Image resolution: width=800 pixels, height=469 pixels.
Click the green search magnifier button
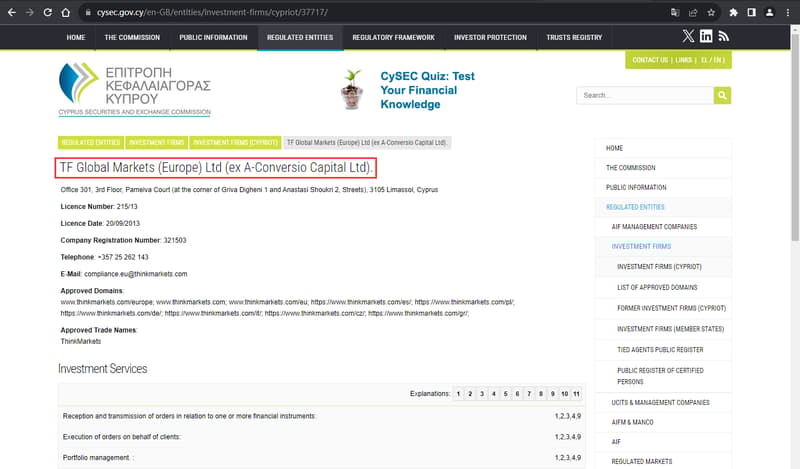tap(722, 95)
